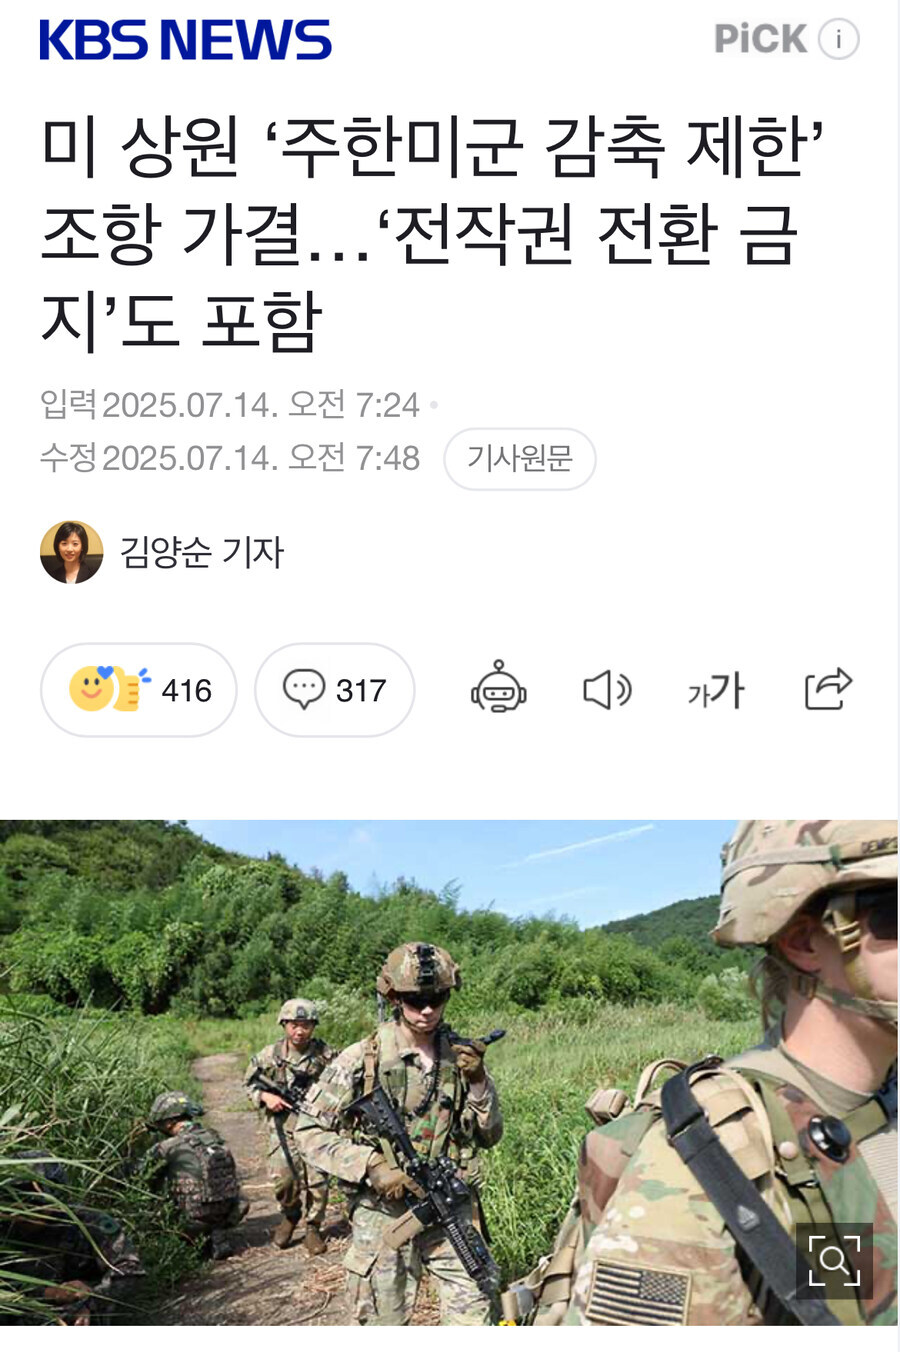Tap the speaker listen-to-article icon

607,690
